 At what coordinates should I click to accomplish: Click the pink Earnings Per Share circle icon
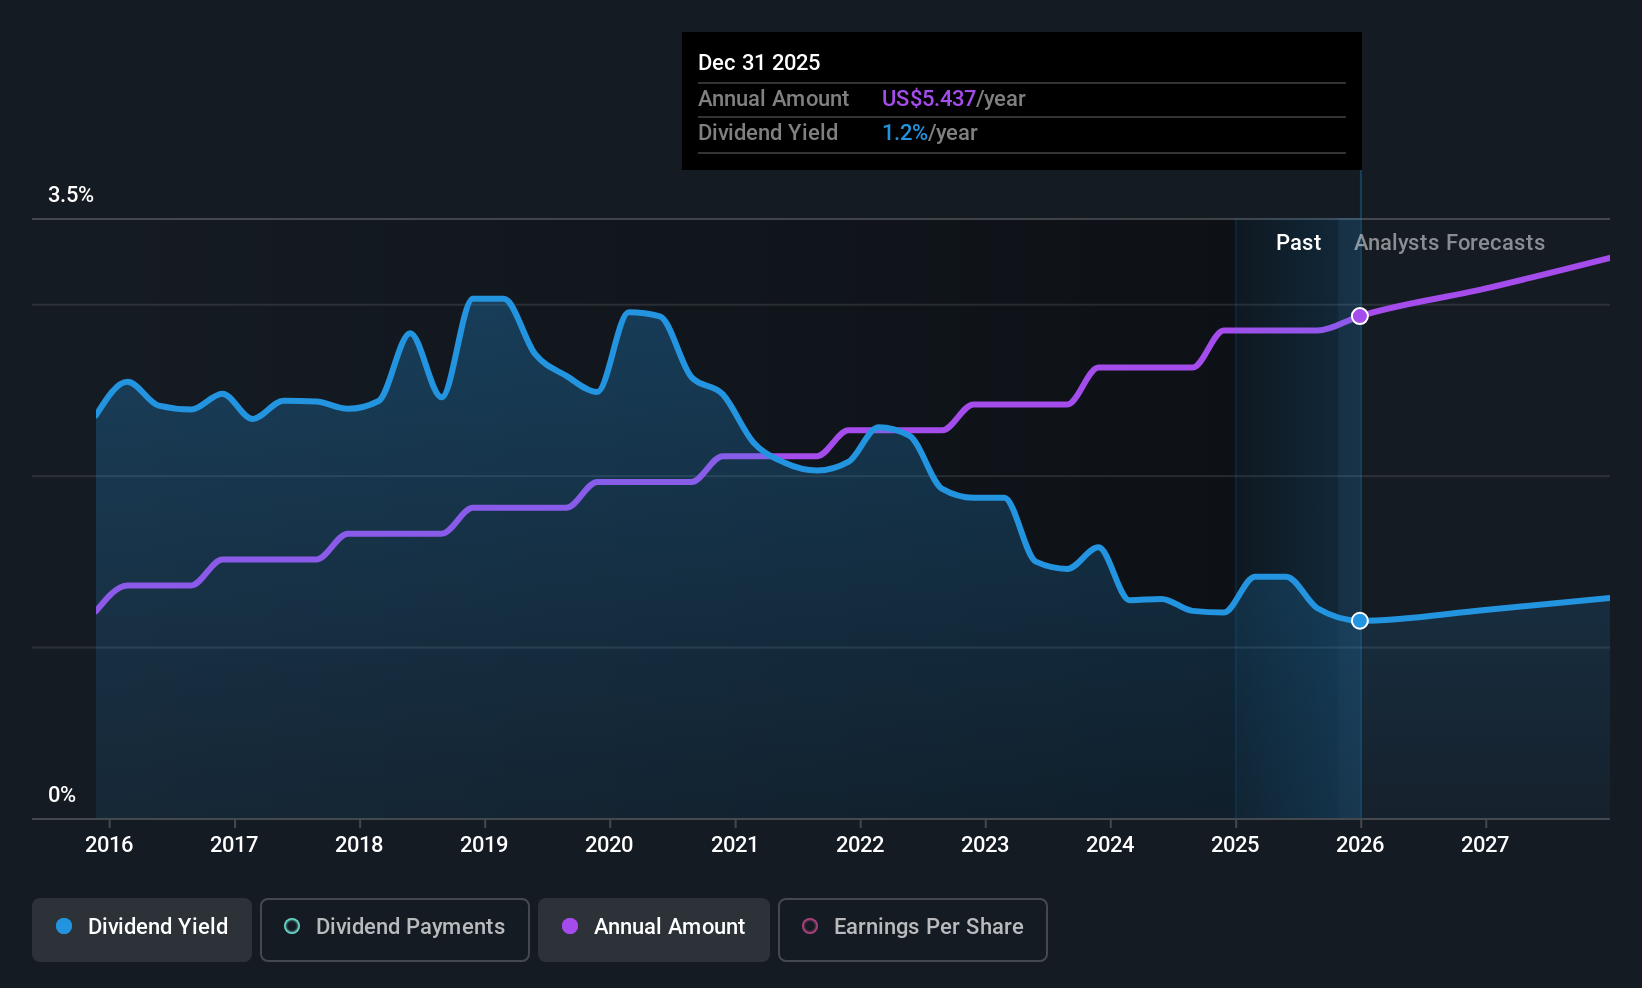(x=810, y=926)
